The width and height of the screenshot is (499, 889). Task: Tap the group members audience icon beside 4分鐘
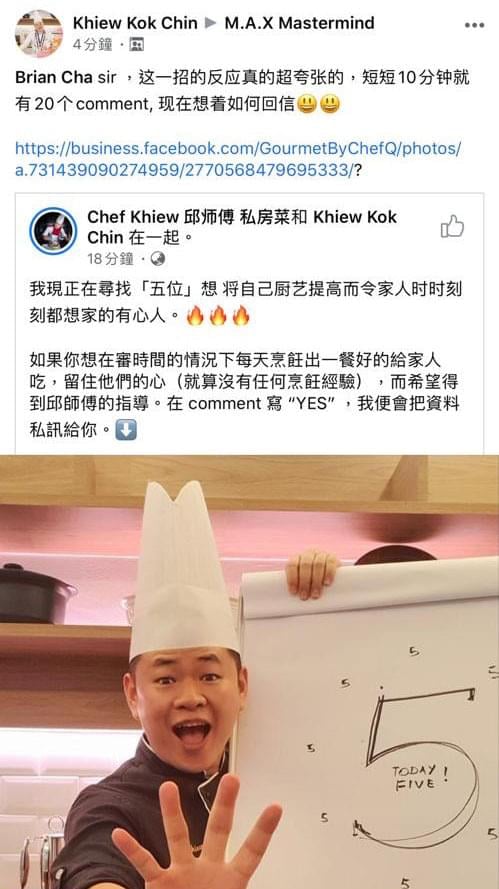[x=136, y=44]
